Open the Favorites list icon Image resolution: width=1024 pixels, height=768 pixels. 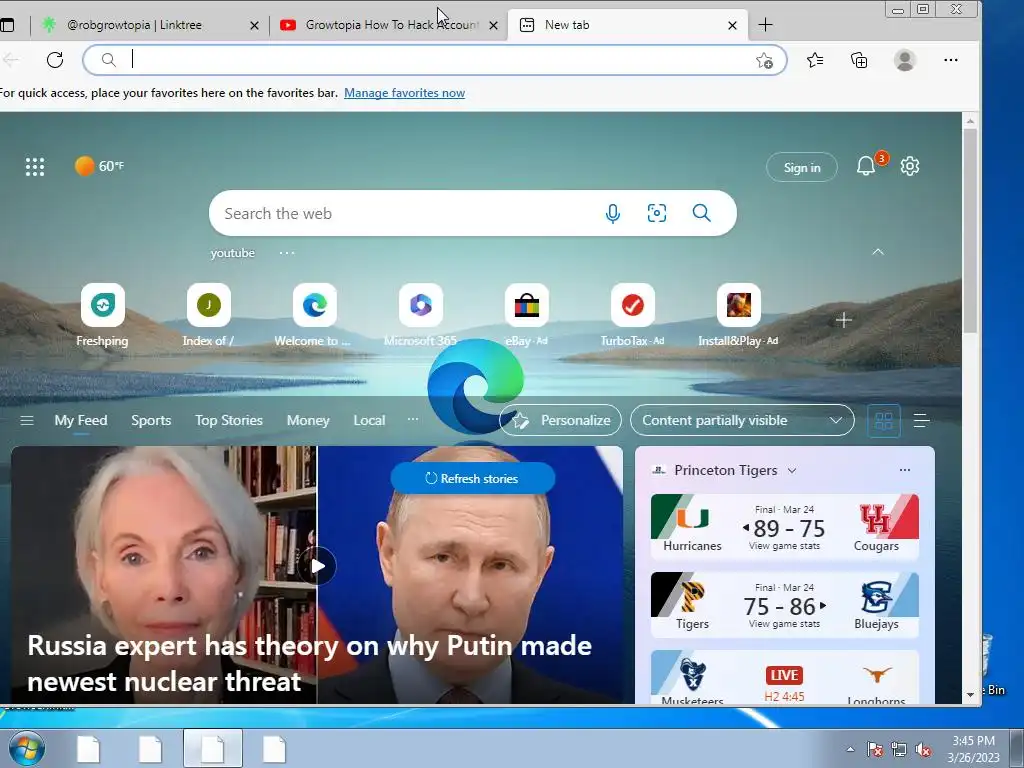pos(814,60)
